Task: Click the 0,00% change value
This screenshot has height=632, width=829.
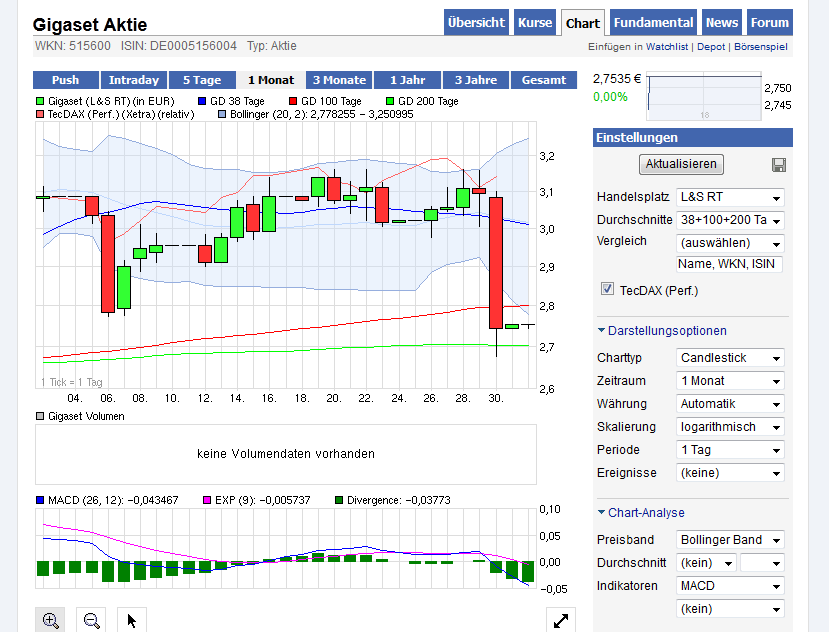Action: click(x=610, y=97)
